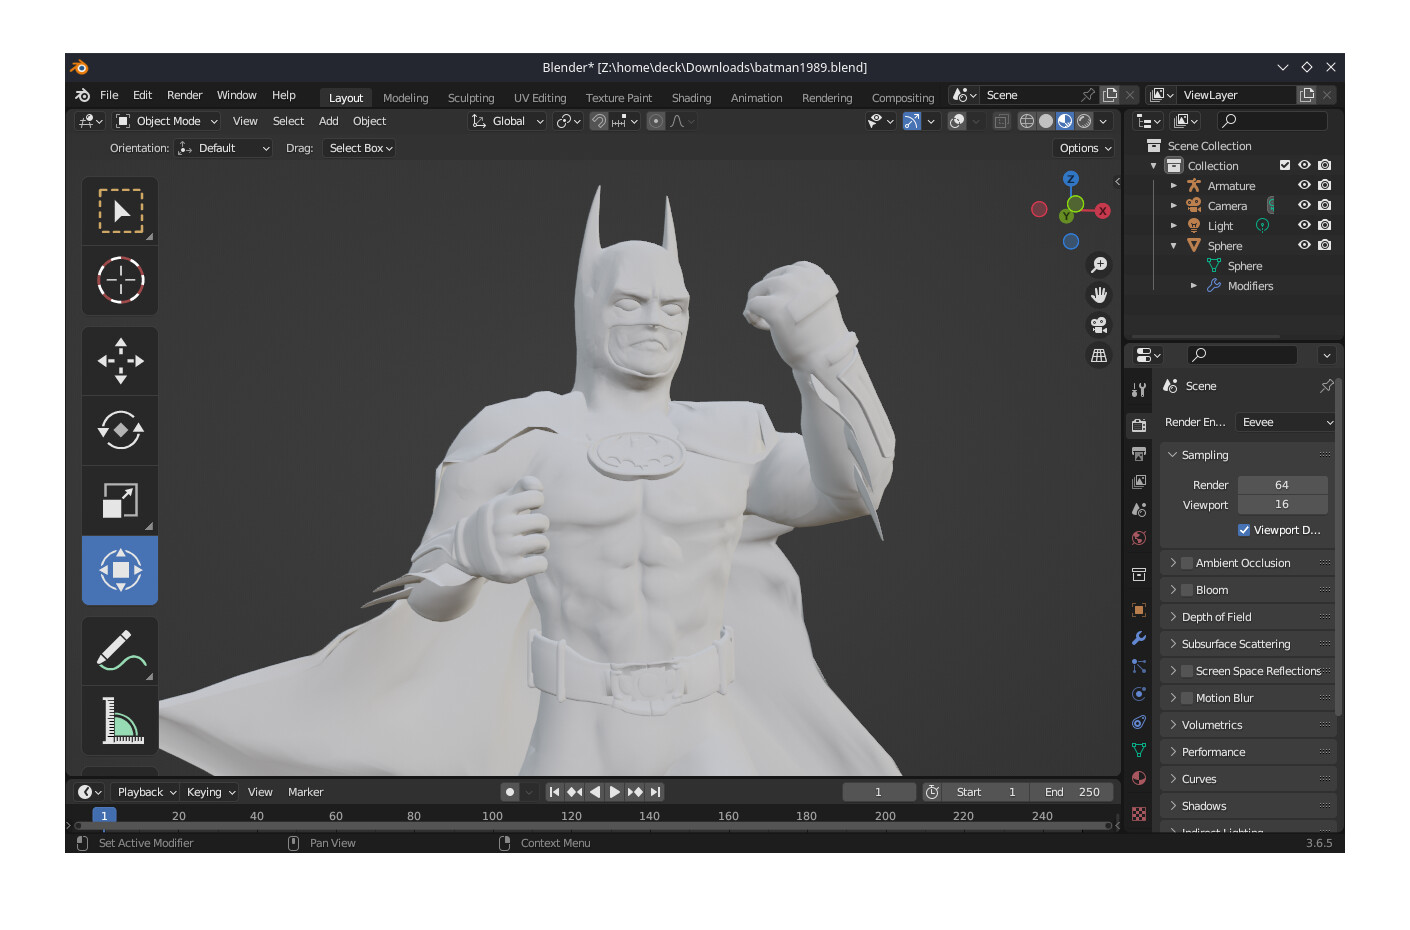Click the zoom magnifier viewport icon

(1099, 265)
